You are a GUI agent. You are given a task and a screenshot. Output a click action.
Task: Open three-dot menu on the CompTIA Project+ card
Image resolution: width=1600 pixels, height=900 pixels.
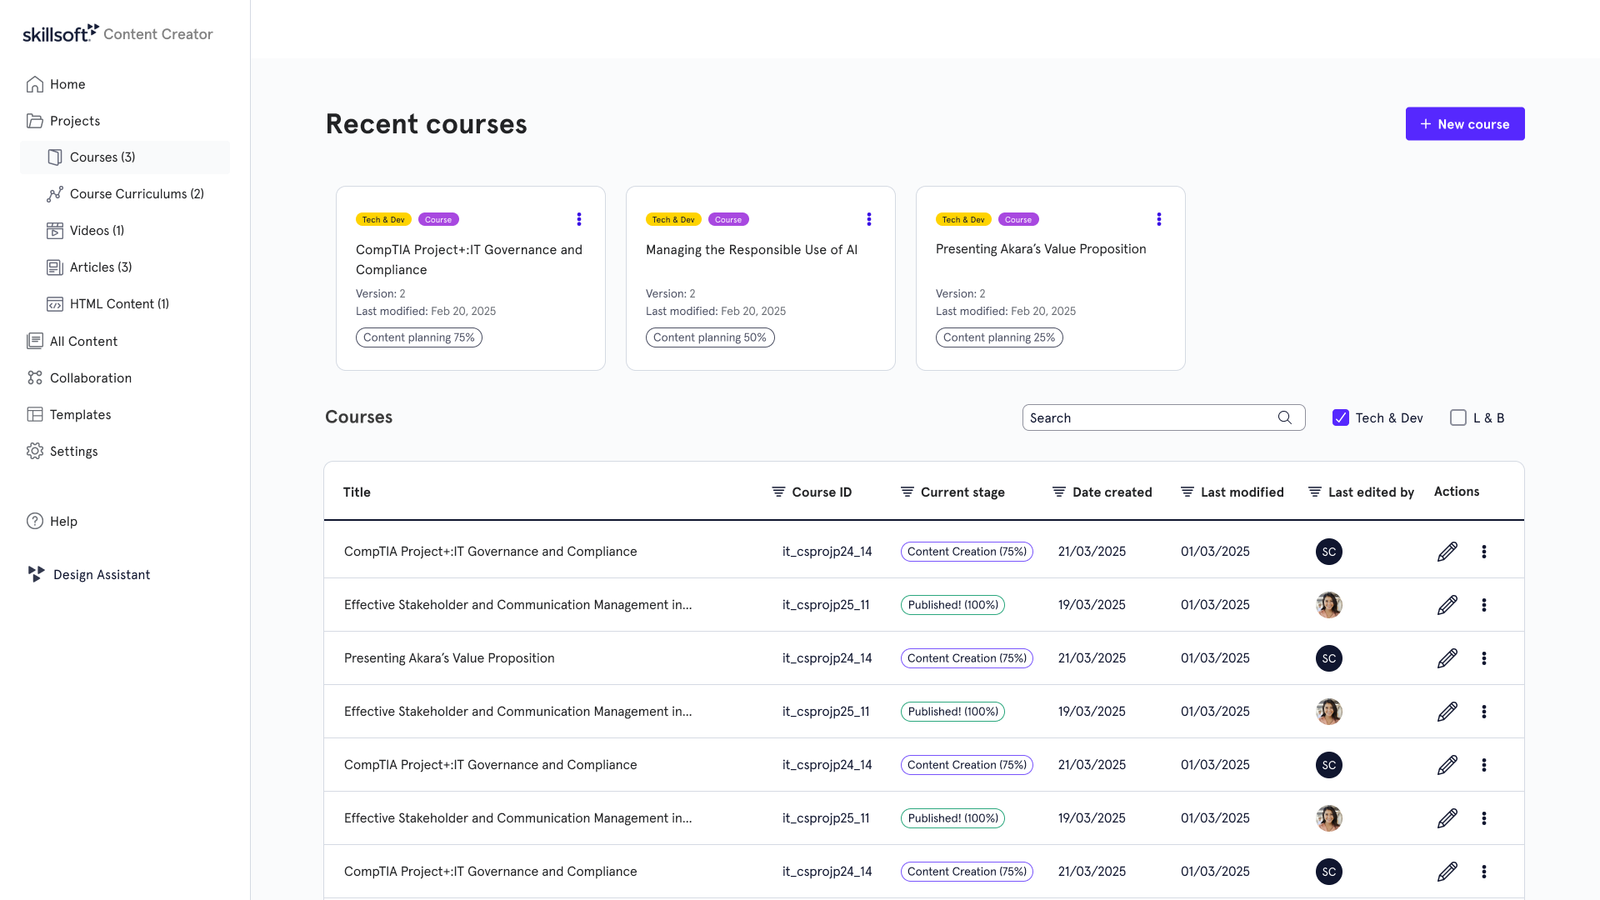point(579,219)
